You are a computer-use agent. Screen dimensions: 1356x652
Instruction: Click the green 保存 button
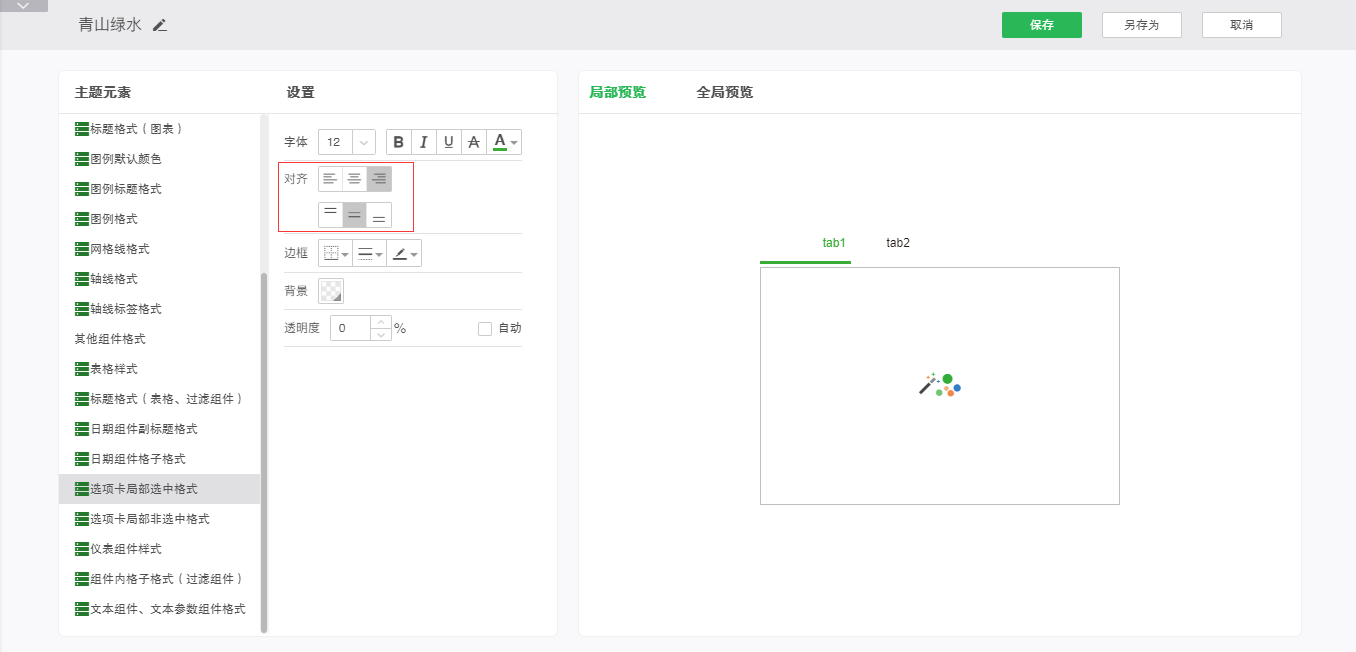click(1041, 25)
